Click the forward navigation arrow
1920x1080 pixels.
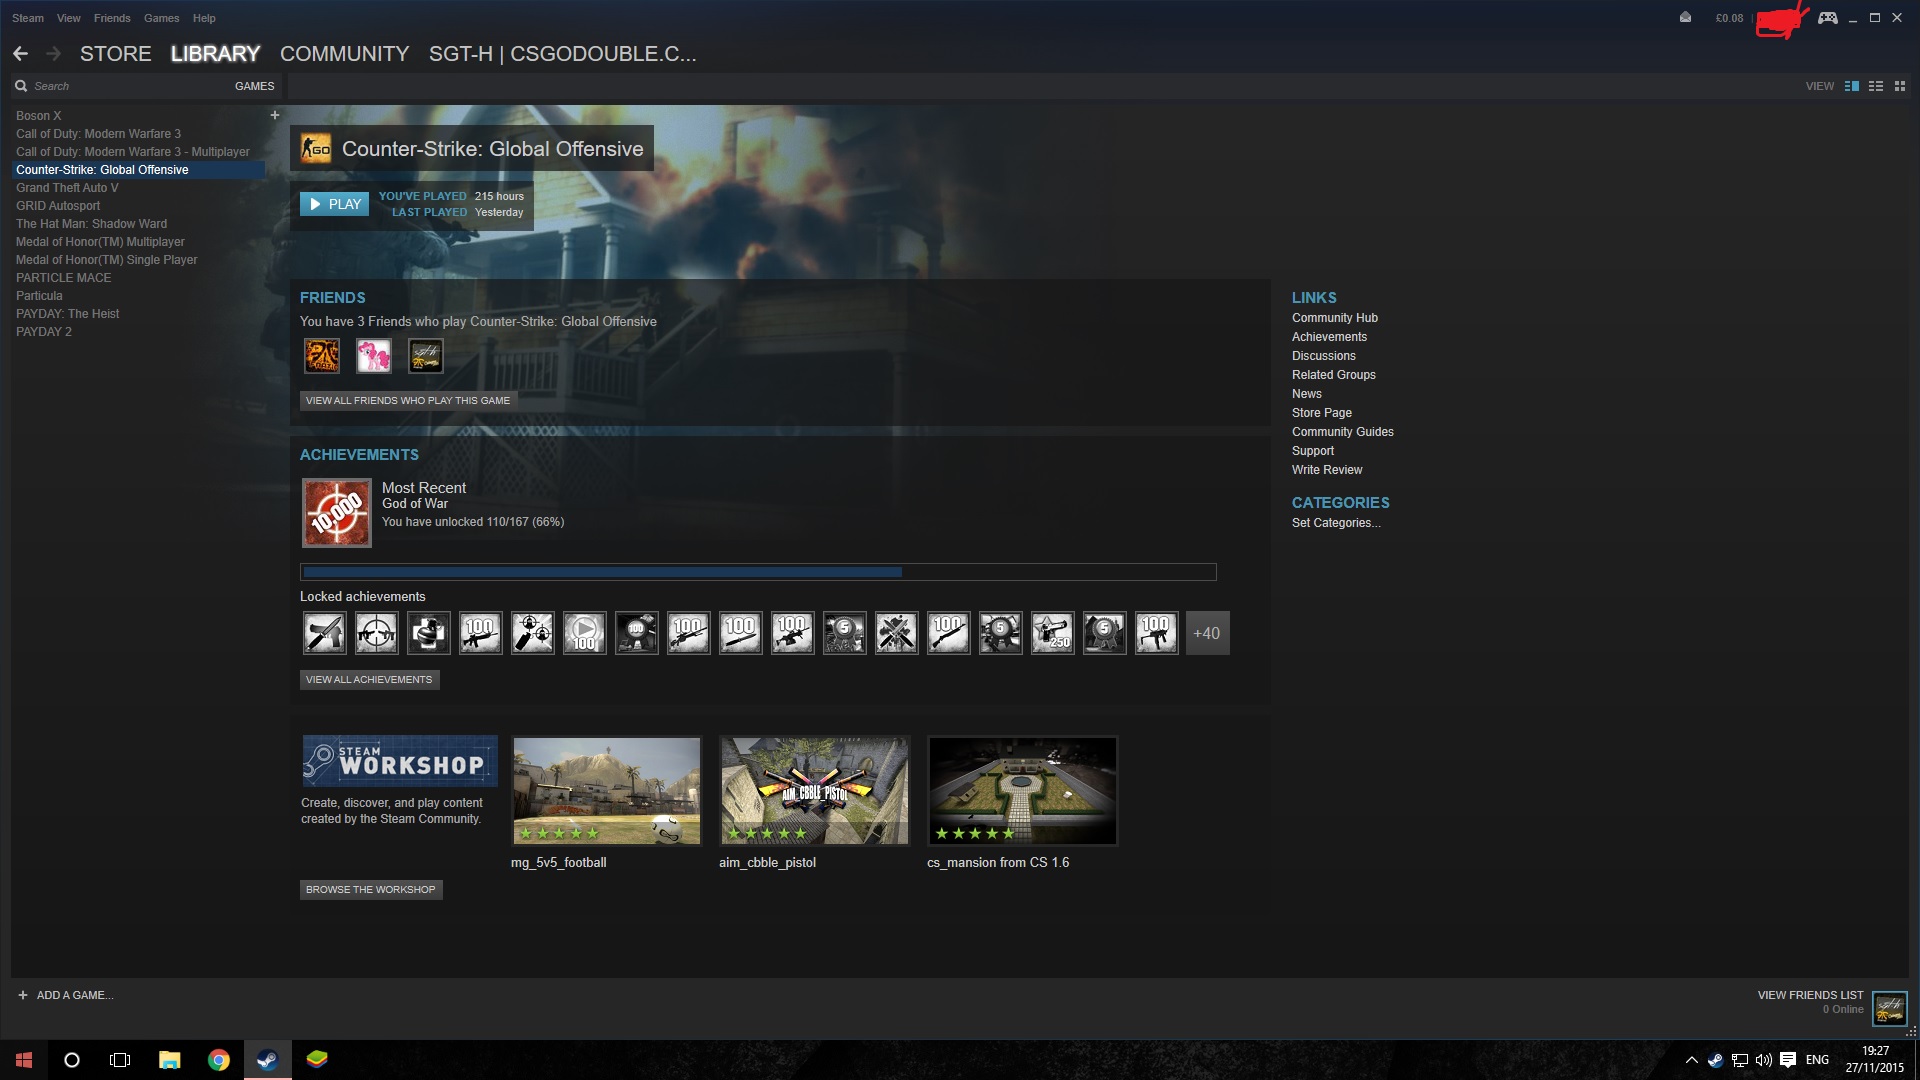pyautogui.click(x=54, y=54)
